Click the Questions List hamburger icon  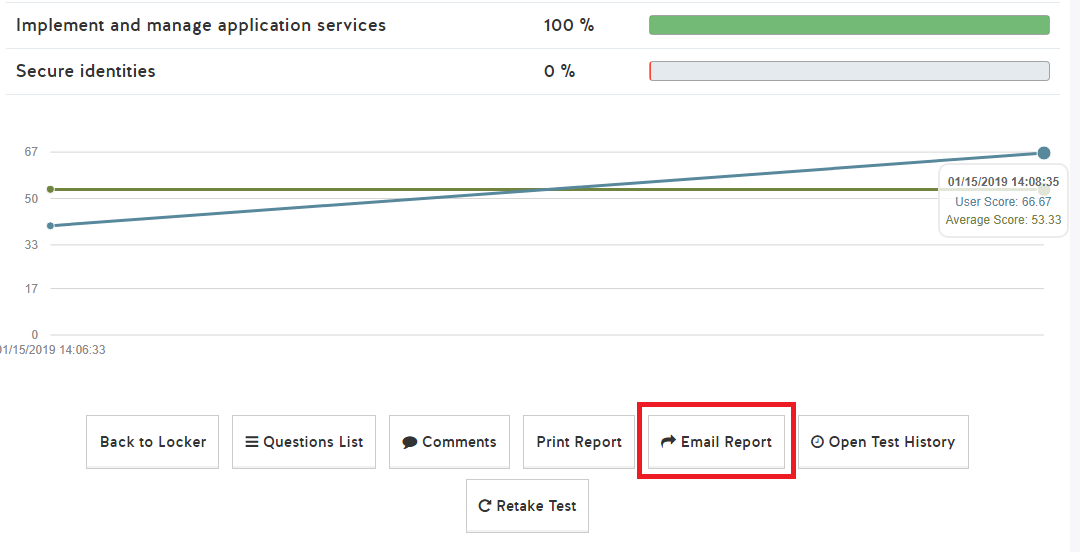click(252, 442)
